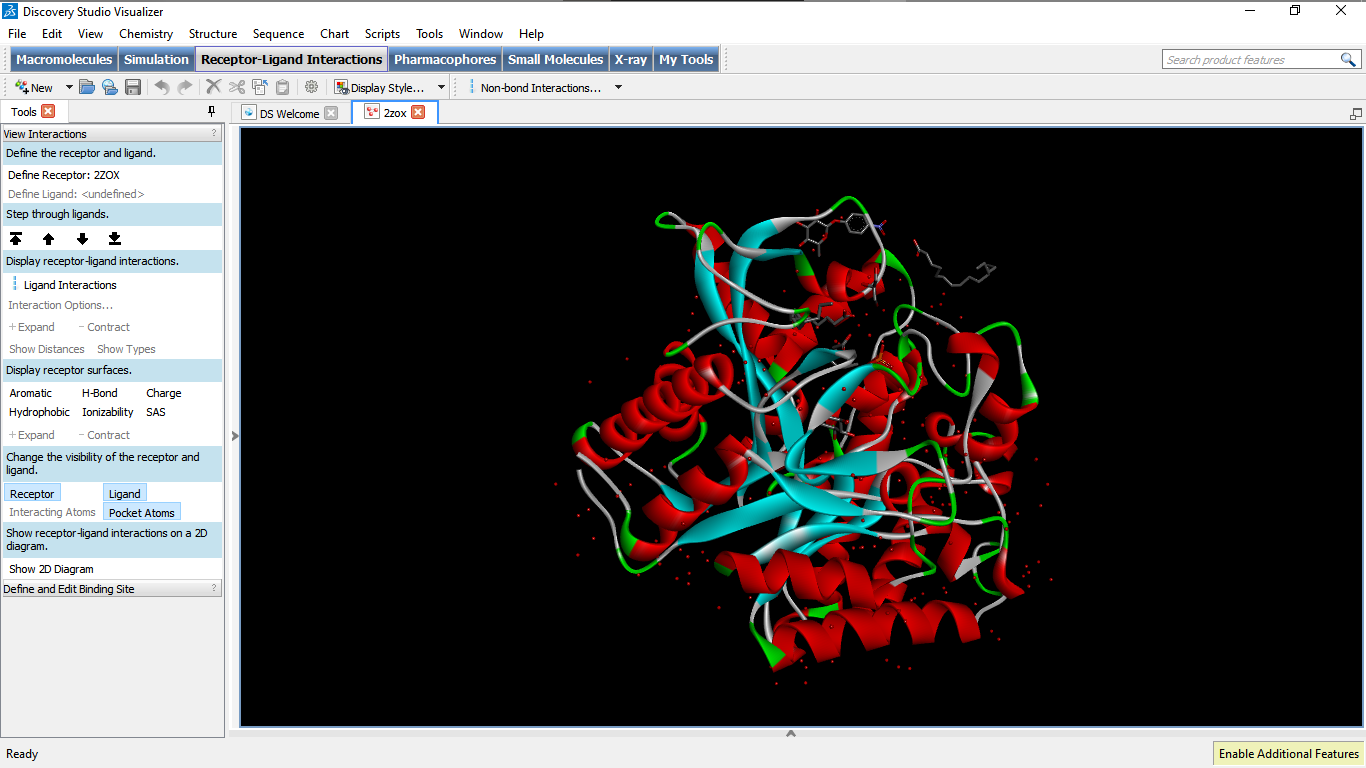Open the Sequence menu
This screenshot has width=1366, height=768.
(x=278, y=33)
